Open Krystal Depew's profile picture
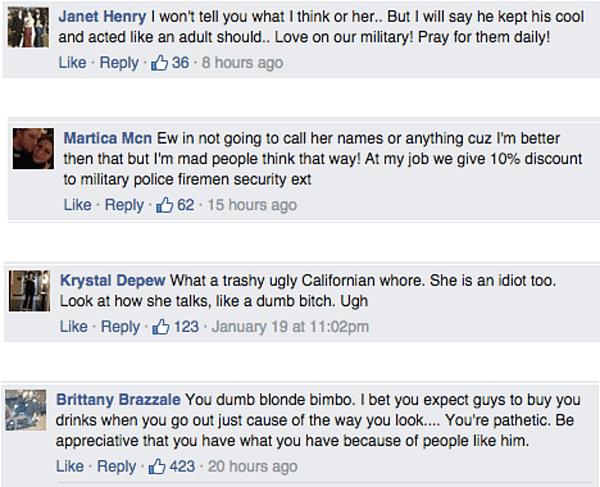600x487 pixels. (x=29, y=291)
